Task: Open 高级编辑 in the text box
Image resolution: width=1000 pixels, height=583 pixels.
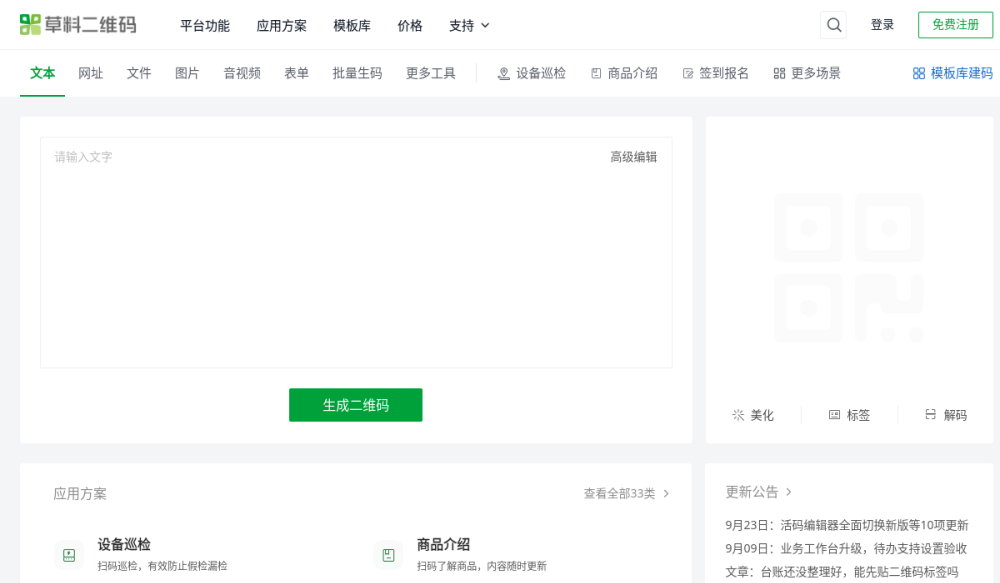Action: coord(633,157)
